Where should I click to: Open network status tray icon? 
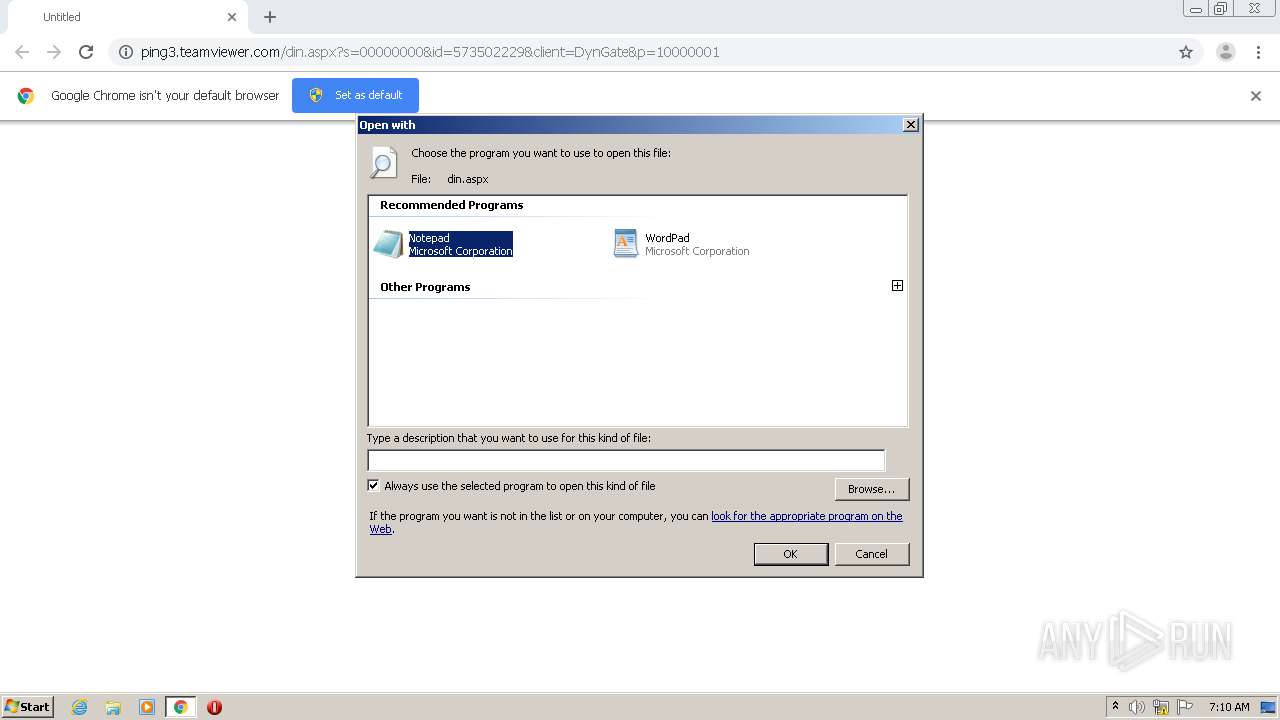[1161, 707]
